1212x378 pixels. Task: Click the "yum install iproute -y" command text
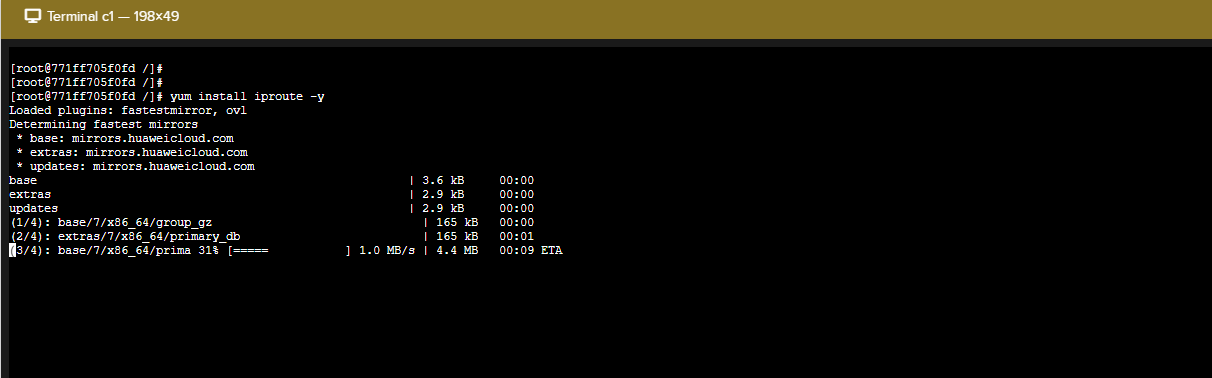click(x=247, y=96)
